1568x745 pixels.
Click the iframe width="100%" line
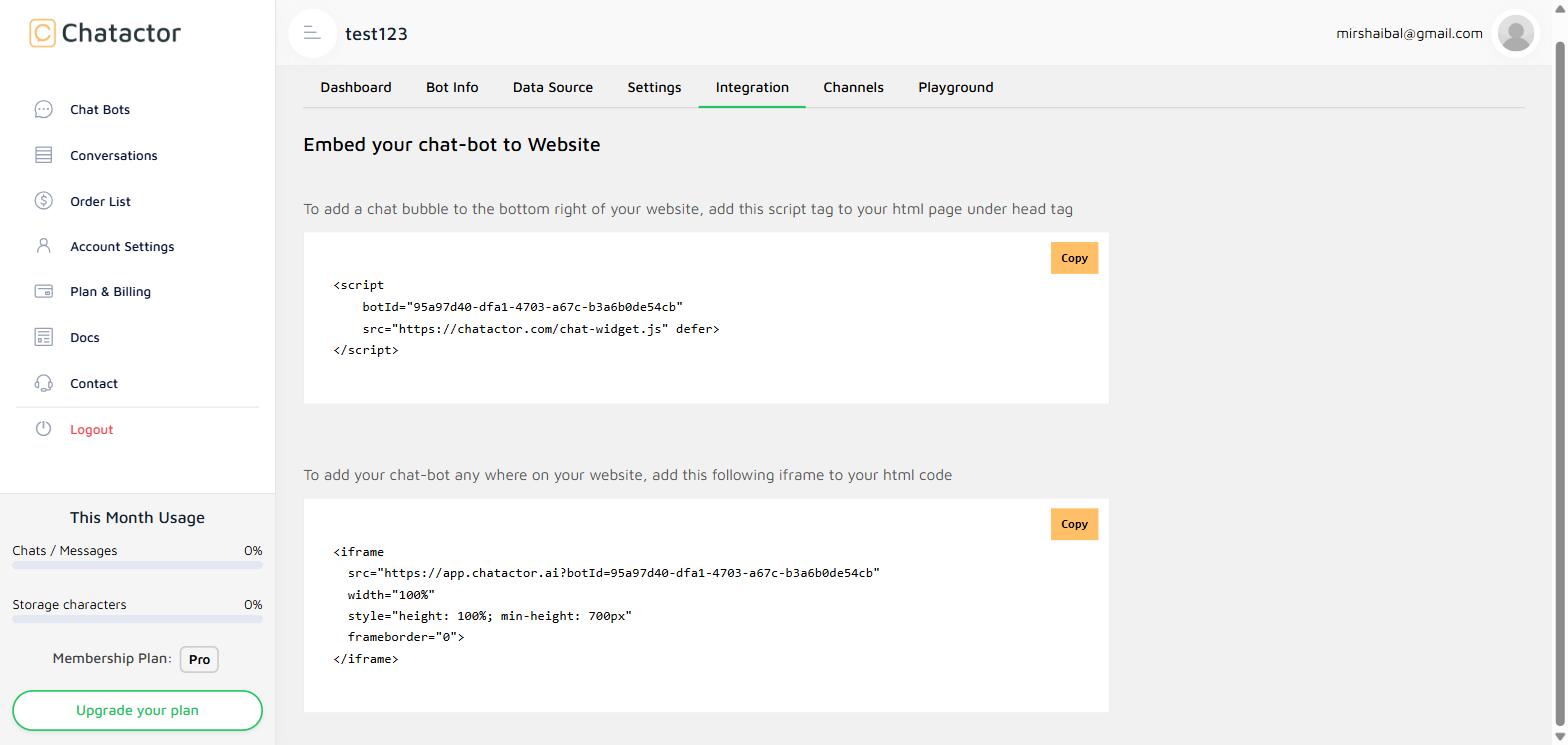pyautogui.click(x=391, y=595)
